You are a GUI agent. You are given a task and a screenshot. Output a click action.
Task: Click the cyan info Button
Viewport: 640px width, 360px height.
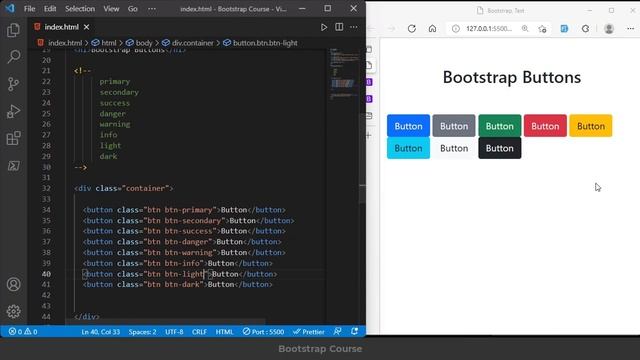point(408,148)
